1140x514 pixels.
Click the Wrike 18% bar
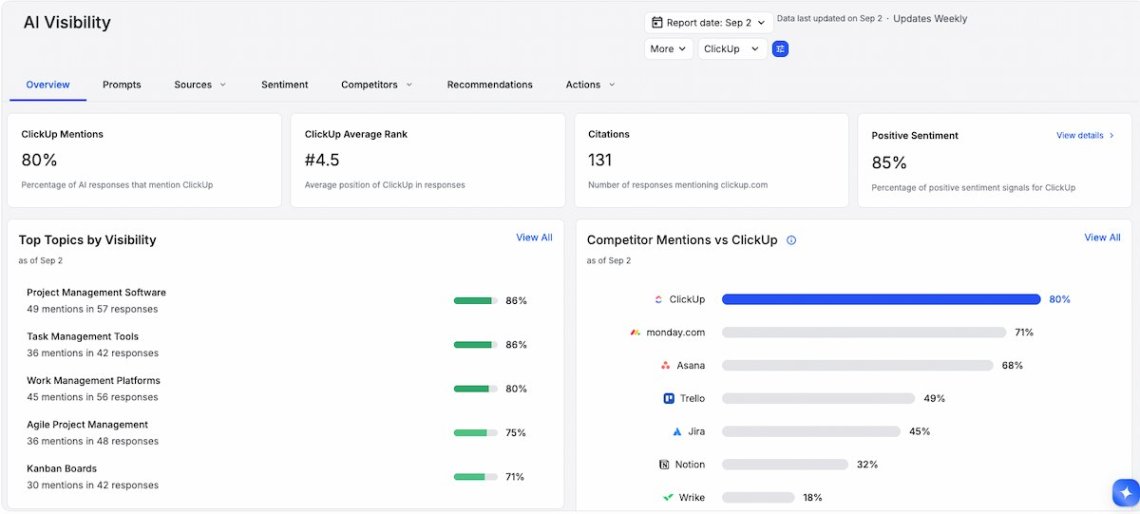[x=758, y=497]
